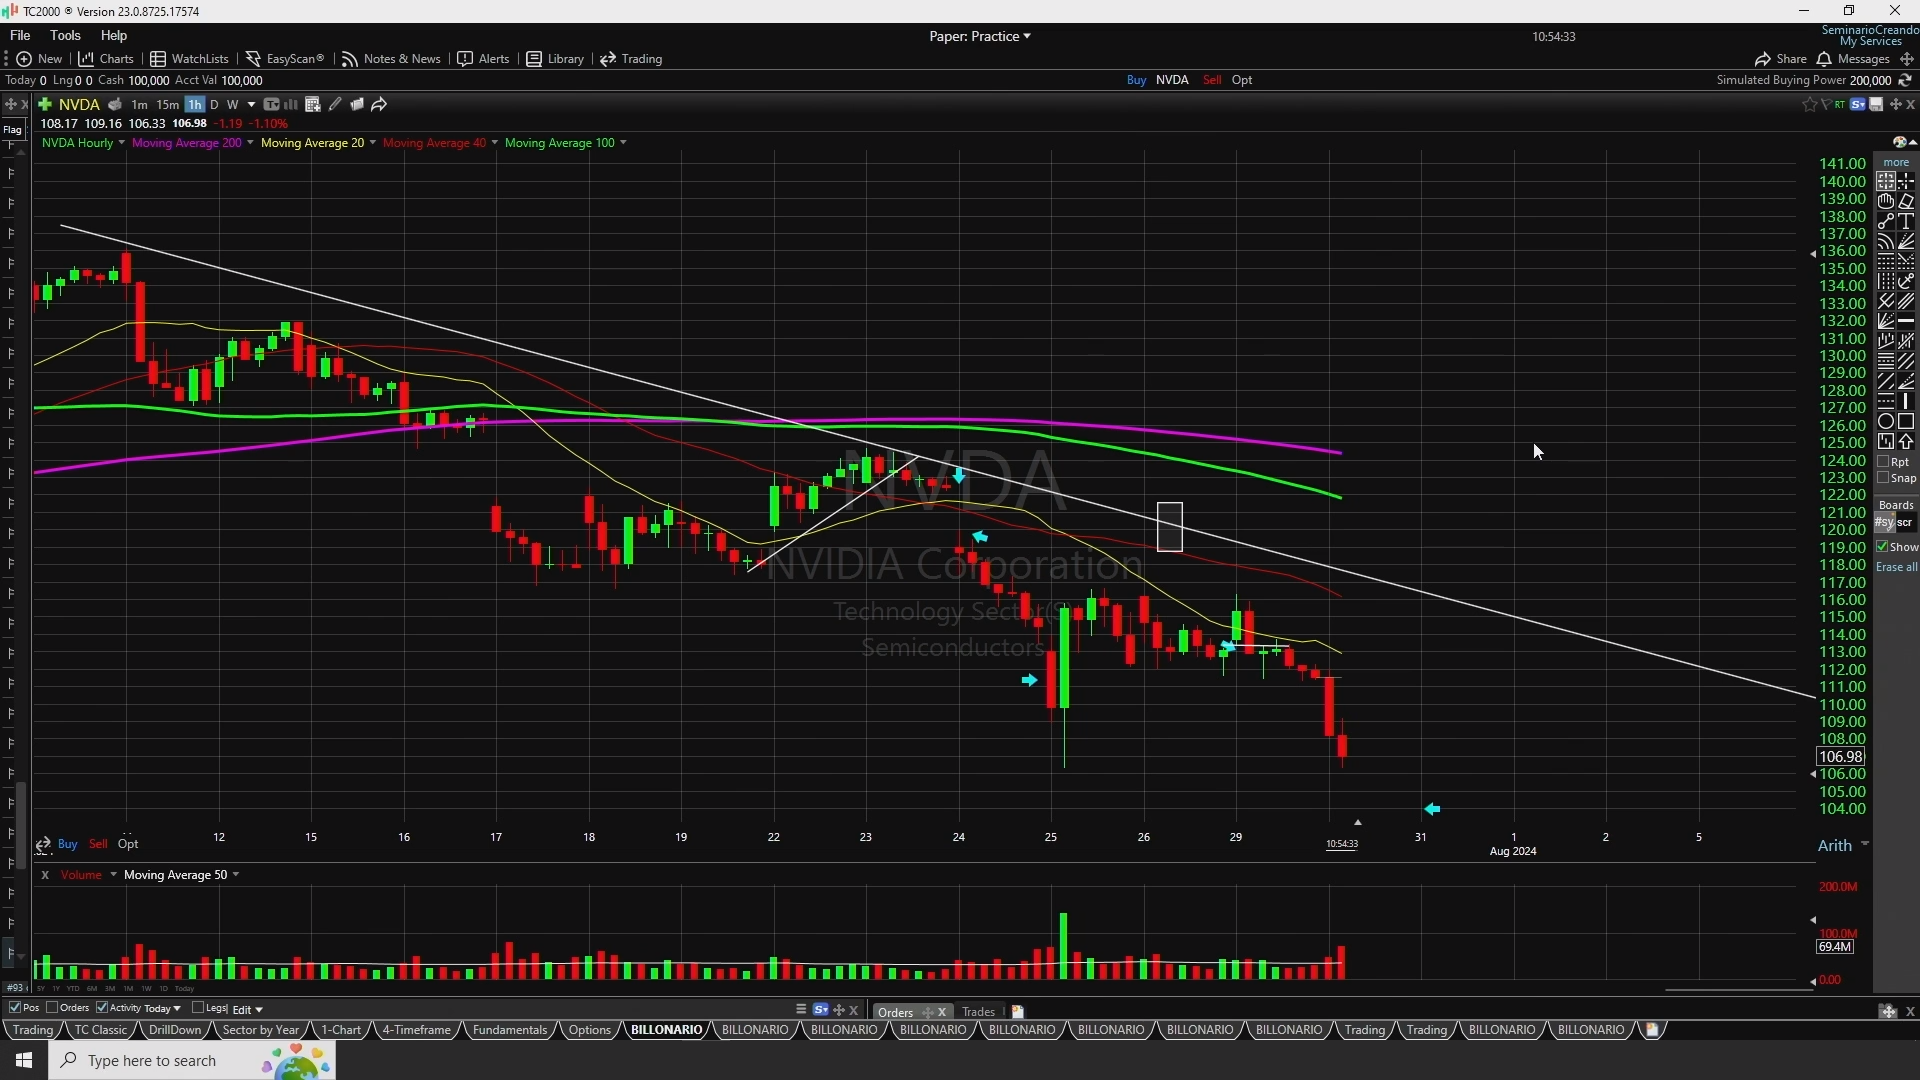Uncheck the Show drawings checkbox
This screenshot has height=1080, width=1920.
tap(1883, 547)
